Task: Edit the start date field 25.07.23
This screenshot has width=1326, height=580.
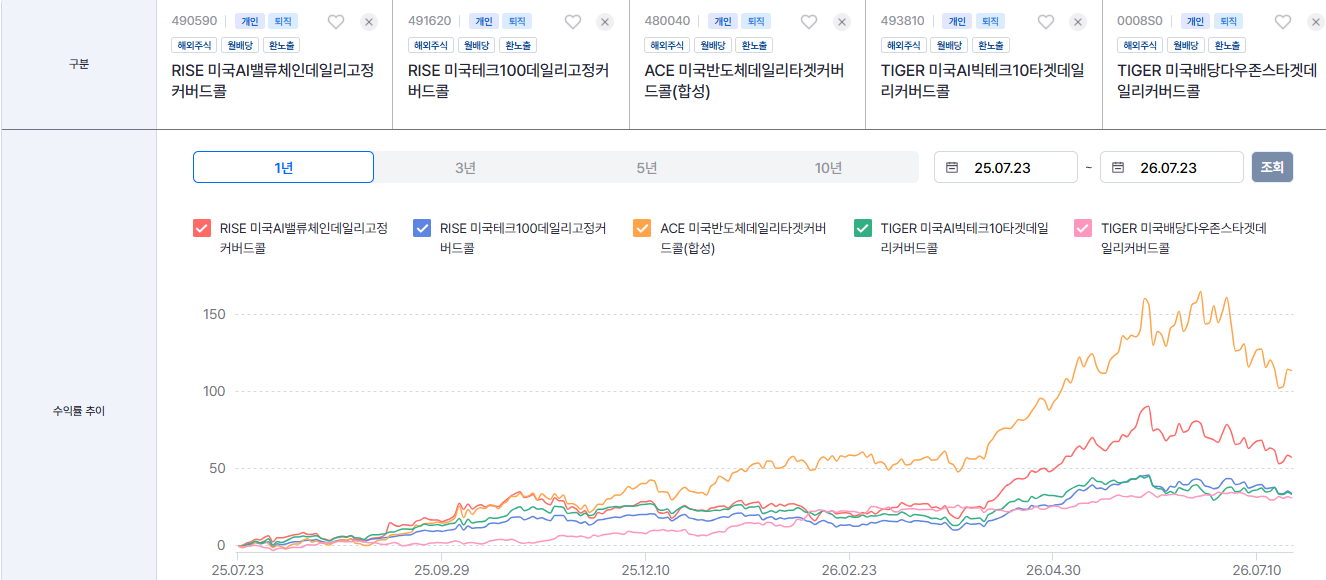Action: 1006,167
